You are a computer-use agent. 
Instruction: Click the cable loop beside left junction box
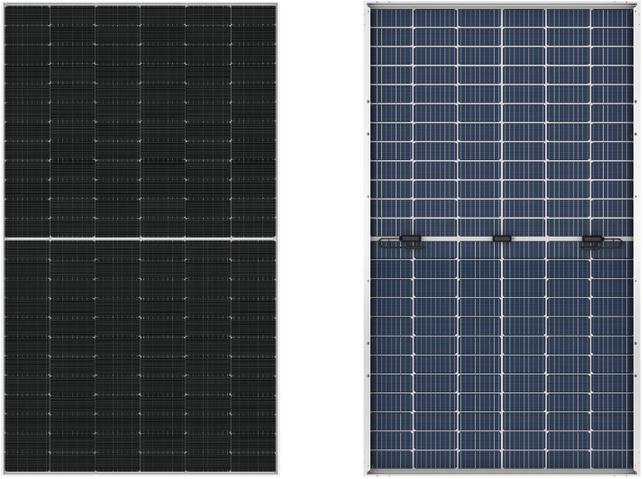click(393, 243)
